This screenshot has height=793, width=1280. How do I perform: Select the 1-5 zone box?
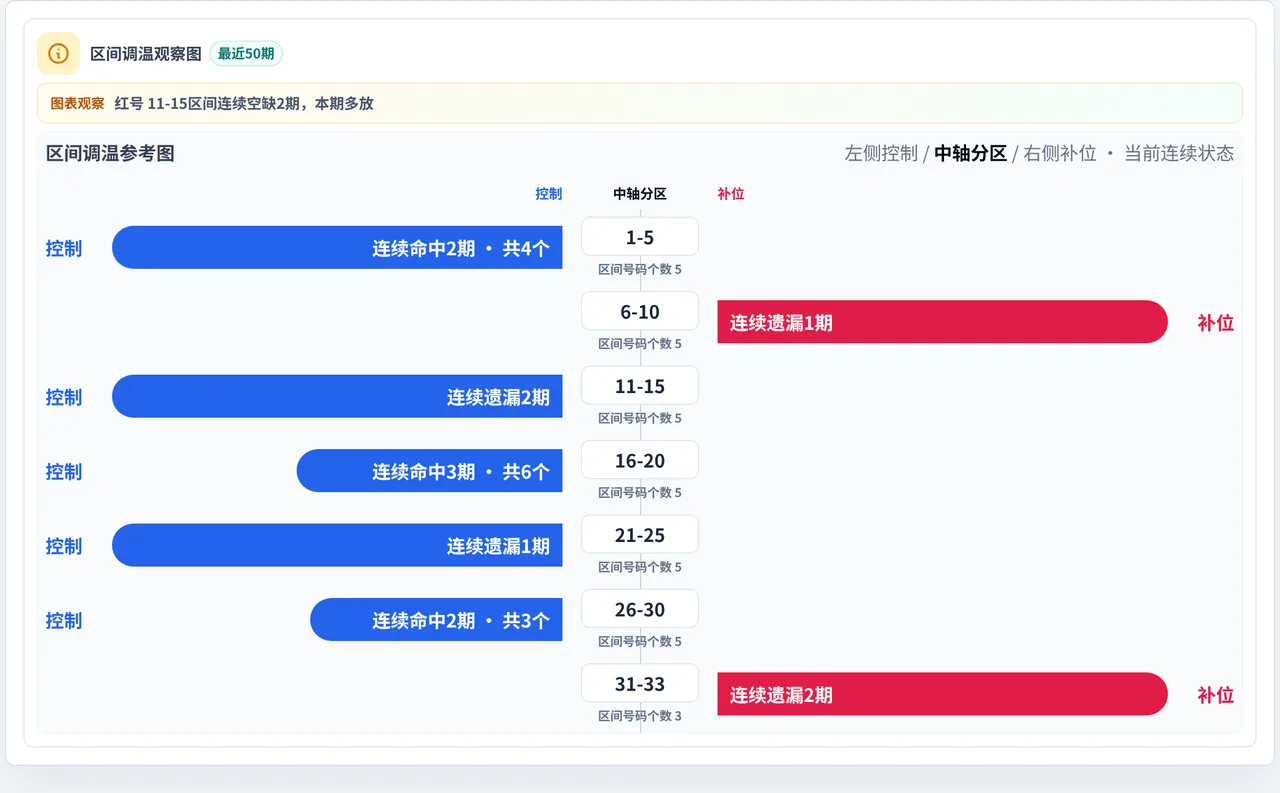640,237
